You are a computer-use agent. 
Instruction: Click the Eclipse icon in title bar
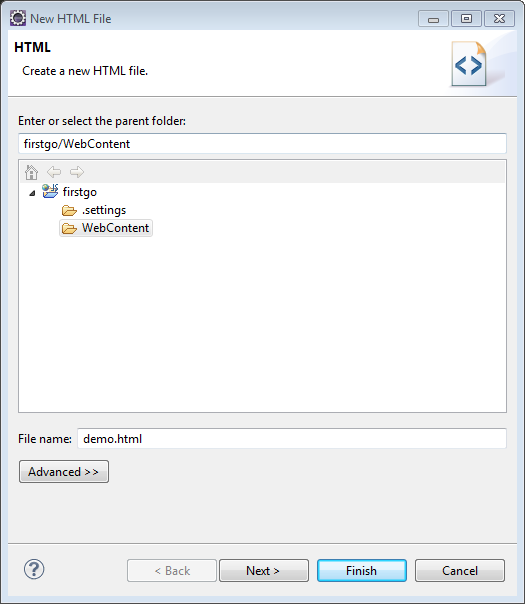(18, 18)
